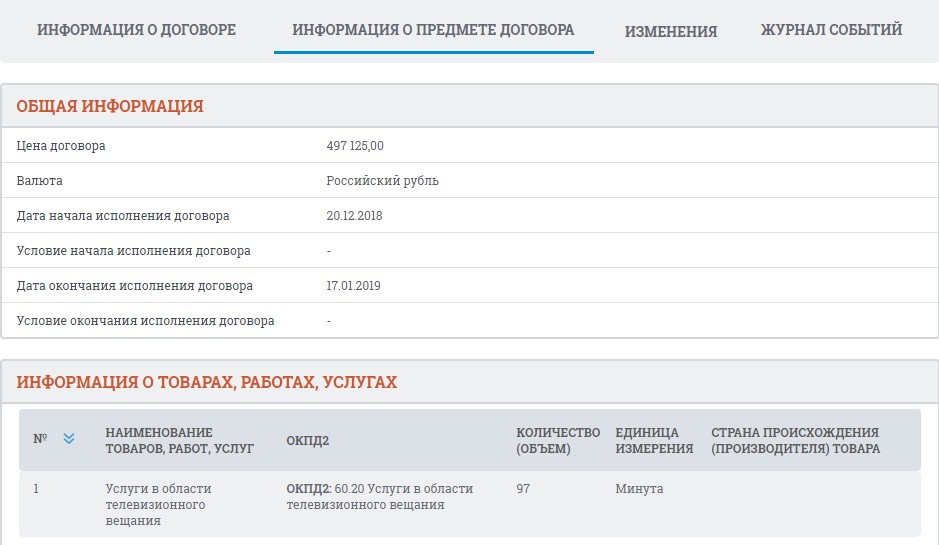
Task: Click the ОКПД2 code 60.20 cell
Action: 379,497
